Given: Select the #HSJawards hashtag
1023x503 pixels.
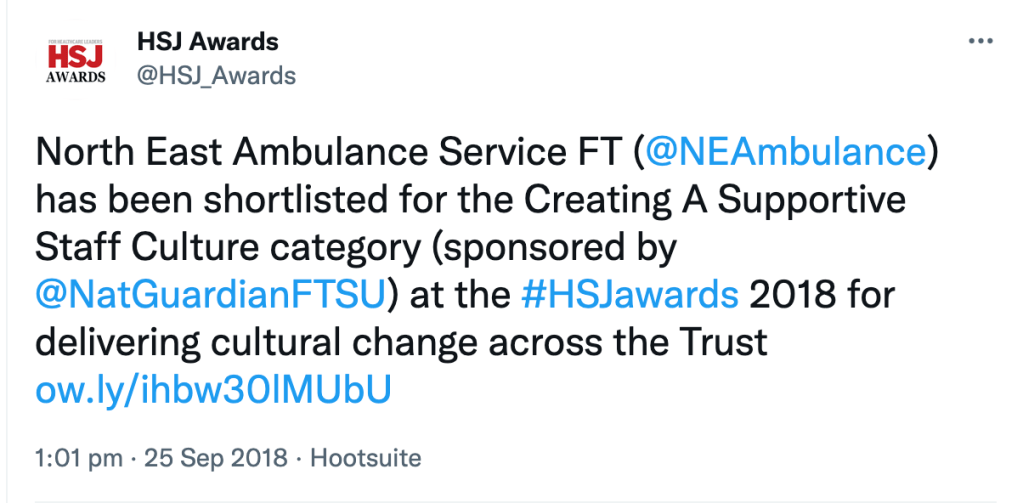Looking at the screenshot, I should [x=630, y=295].
